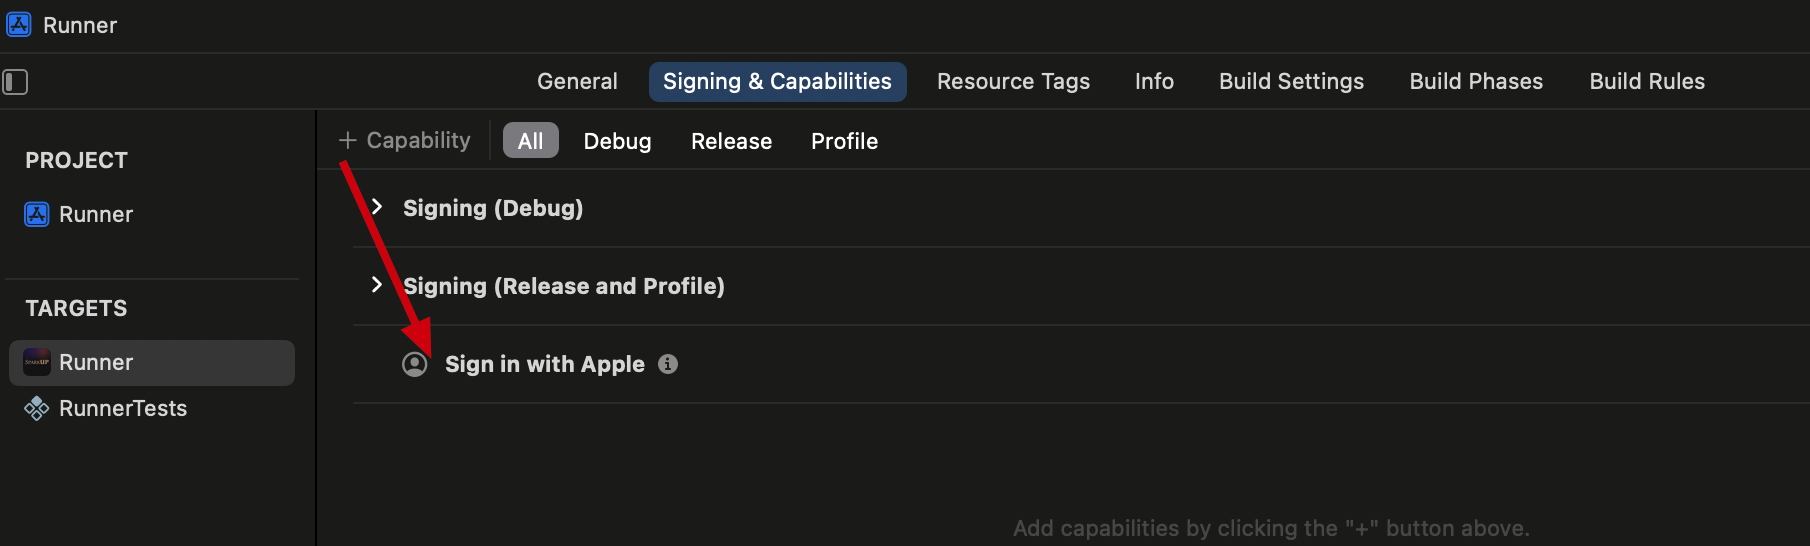
Task: Click the Runner target app icon
Action: (37, 362)
